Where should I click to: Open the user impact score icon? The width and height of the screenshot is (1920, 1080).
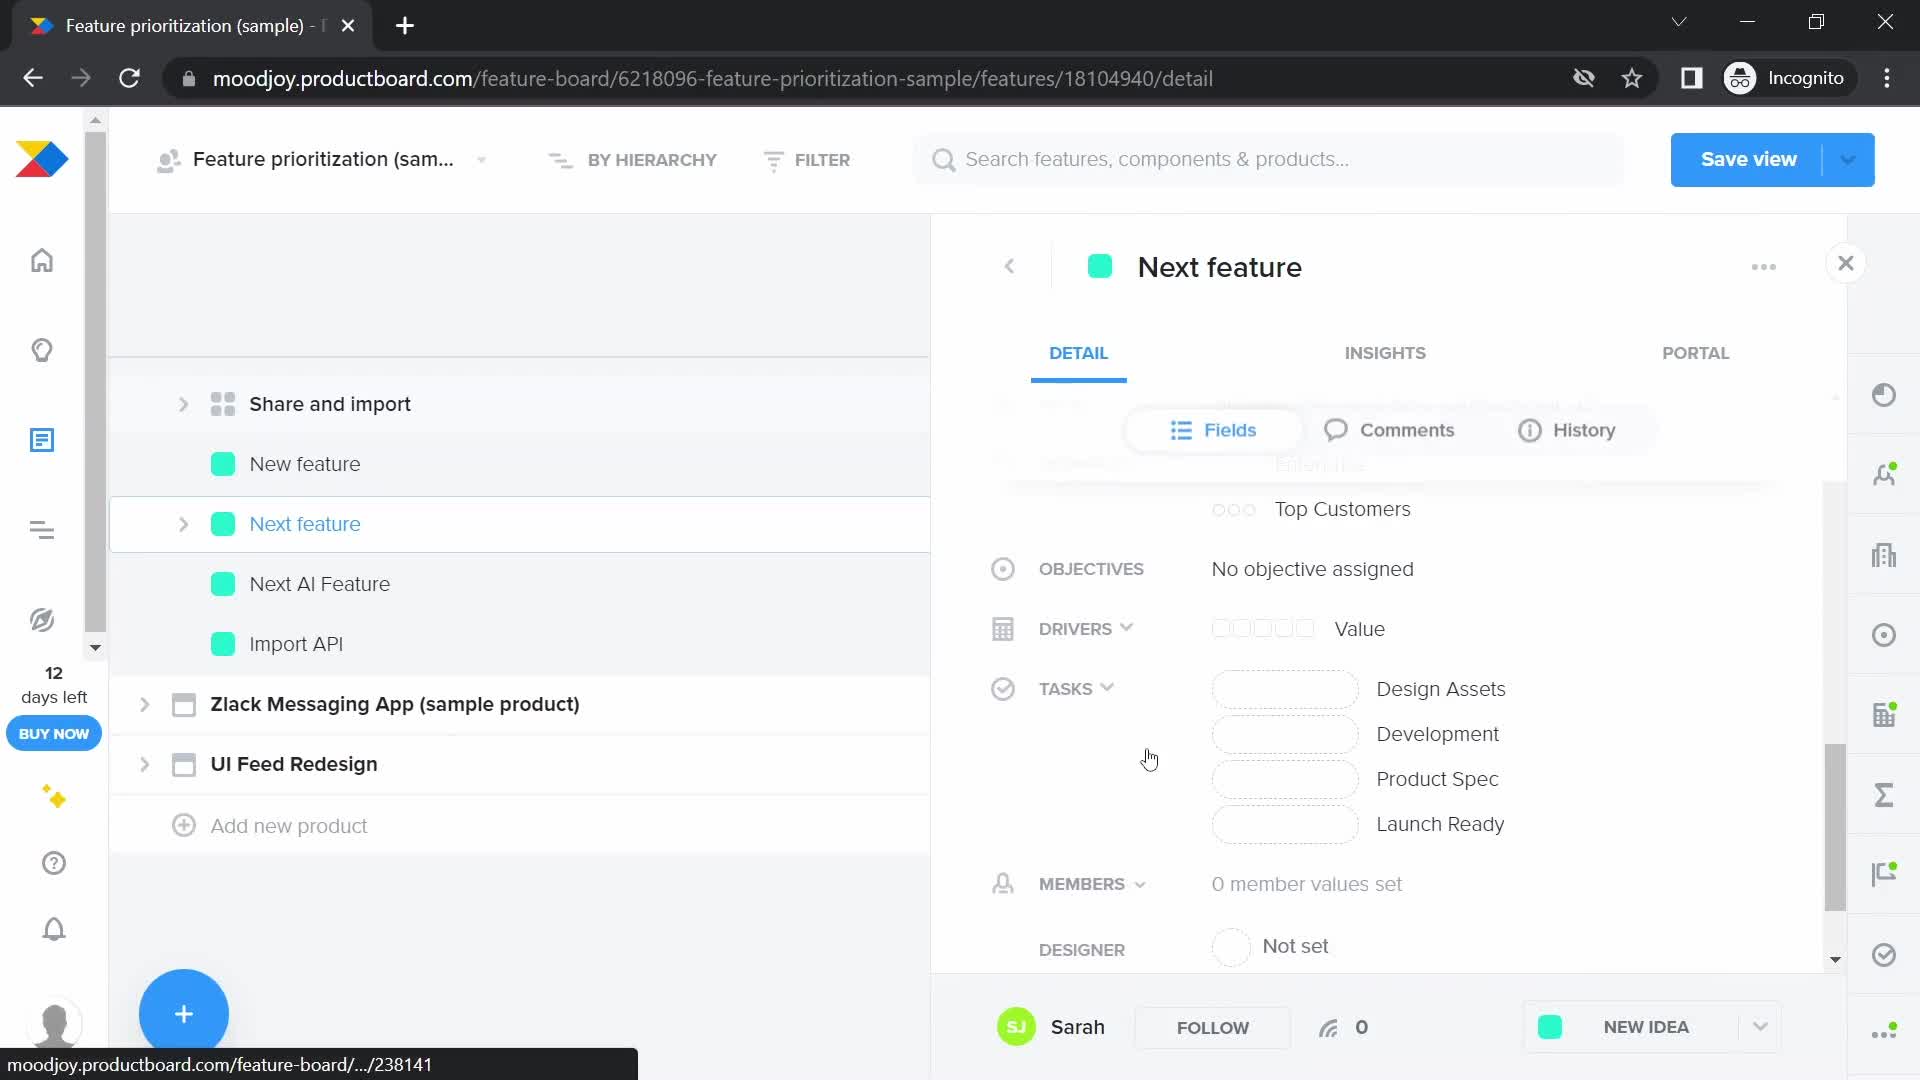[x=1884, y=475]
